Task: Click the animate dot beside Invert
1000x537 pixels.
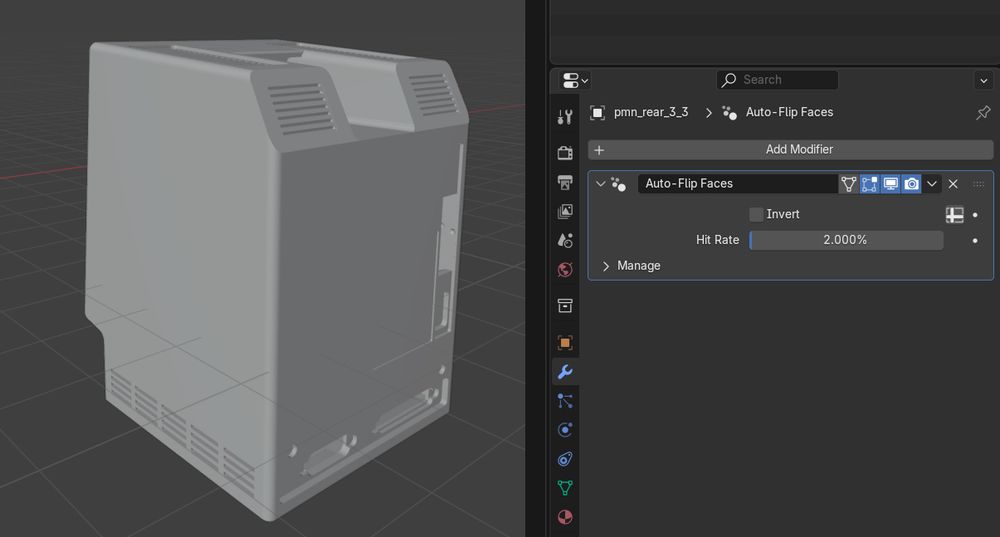Action: 975,215
